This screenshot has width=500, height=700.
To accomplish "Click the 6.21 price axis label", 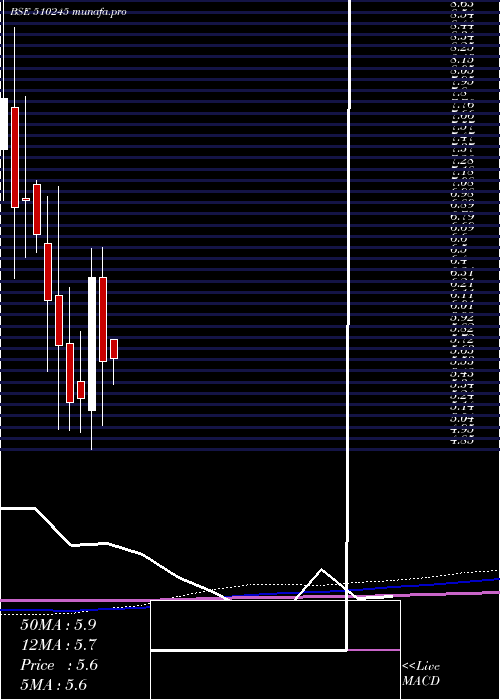I will [x=462, y=284].
